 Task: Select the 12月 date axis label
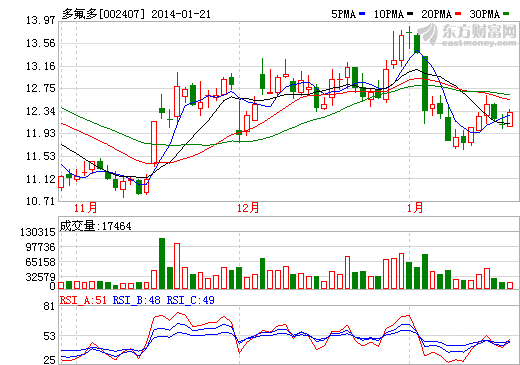pyautogui.click(x=248, y=208)
